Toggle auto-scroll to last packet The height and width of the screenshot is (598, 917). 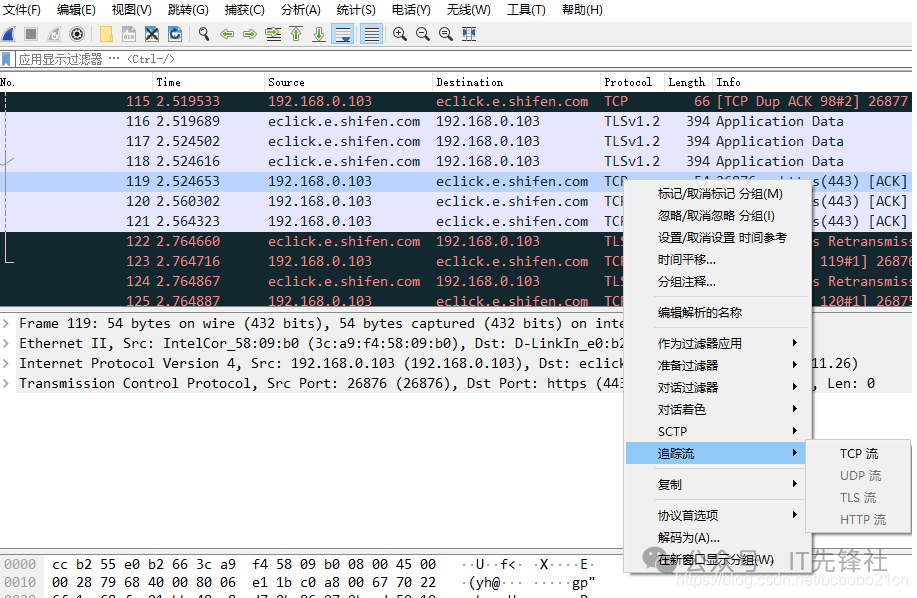tap(343, 34)
